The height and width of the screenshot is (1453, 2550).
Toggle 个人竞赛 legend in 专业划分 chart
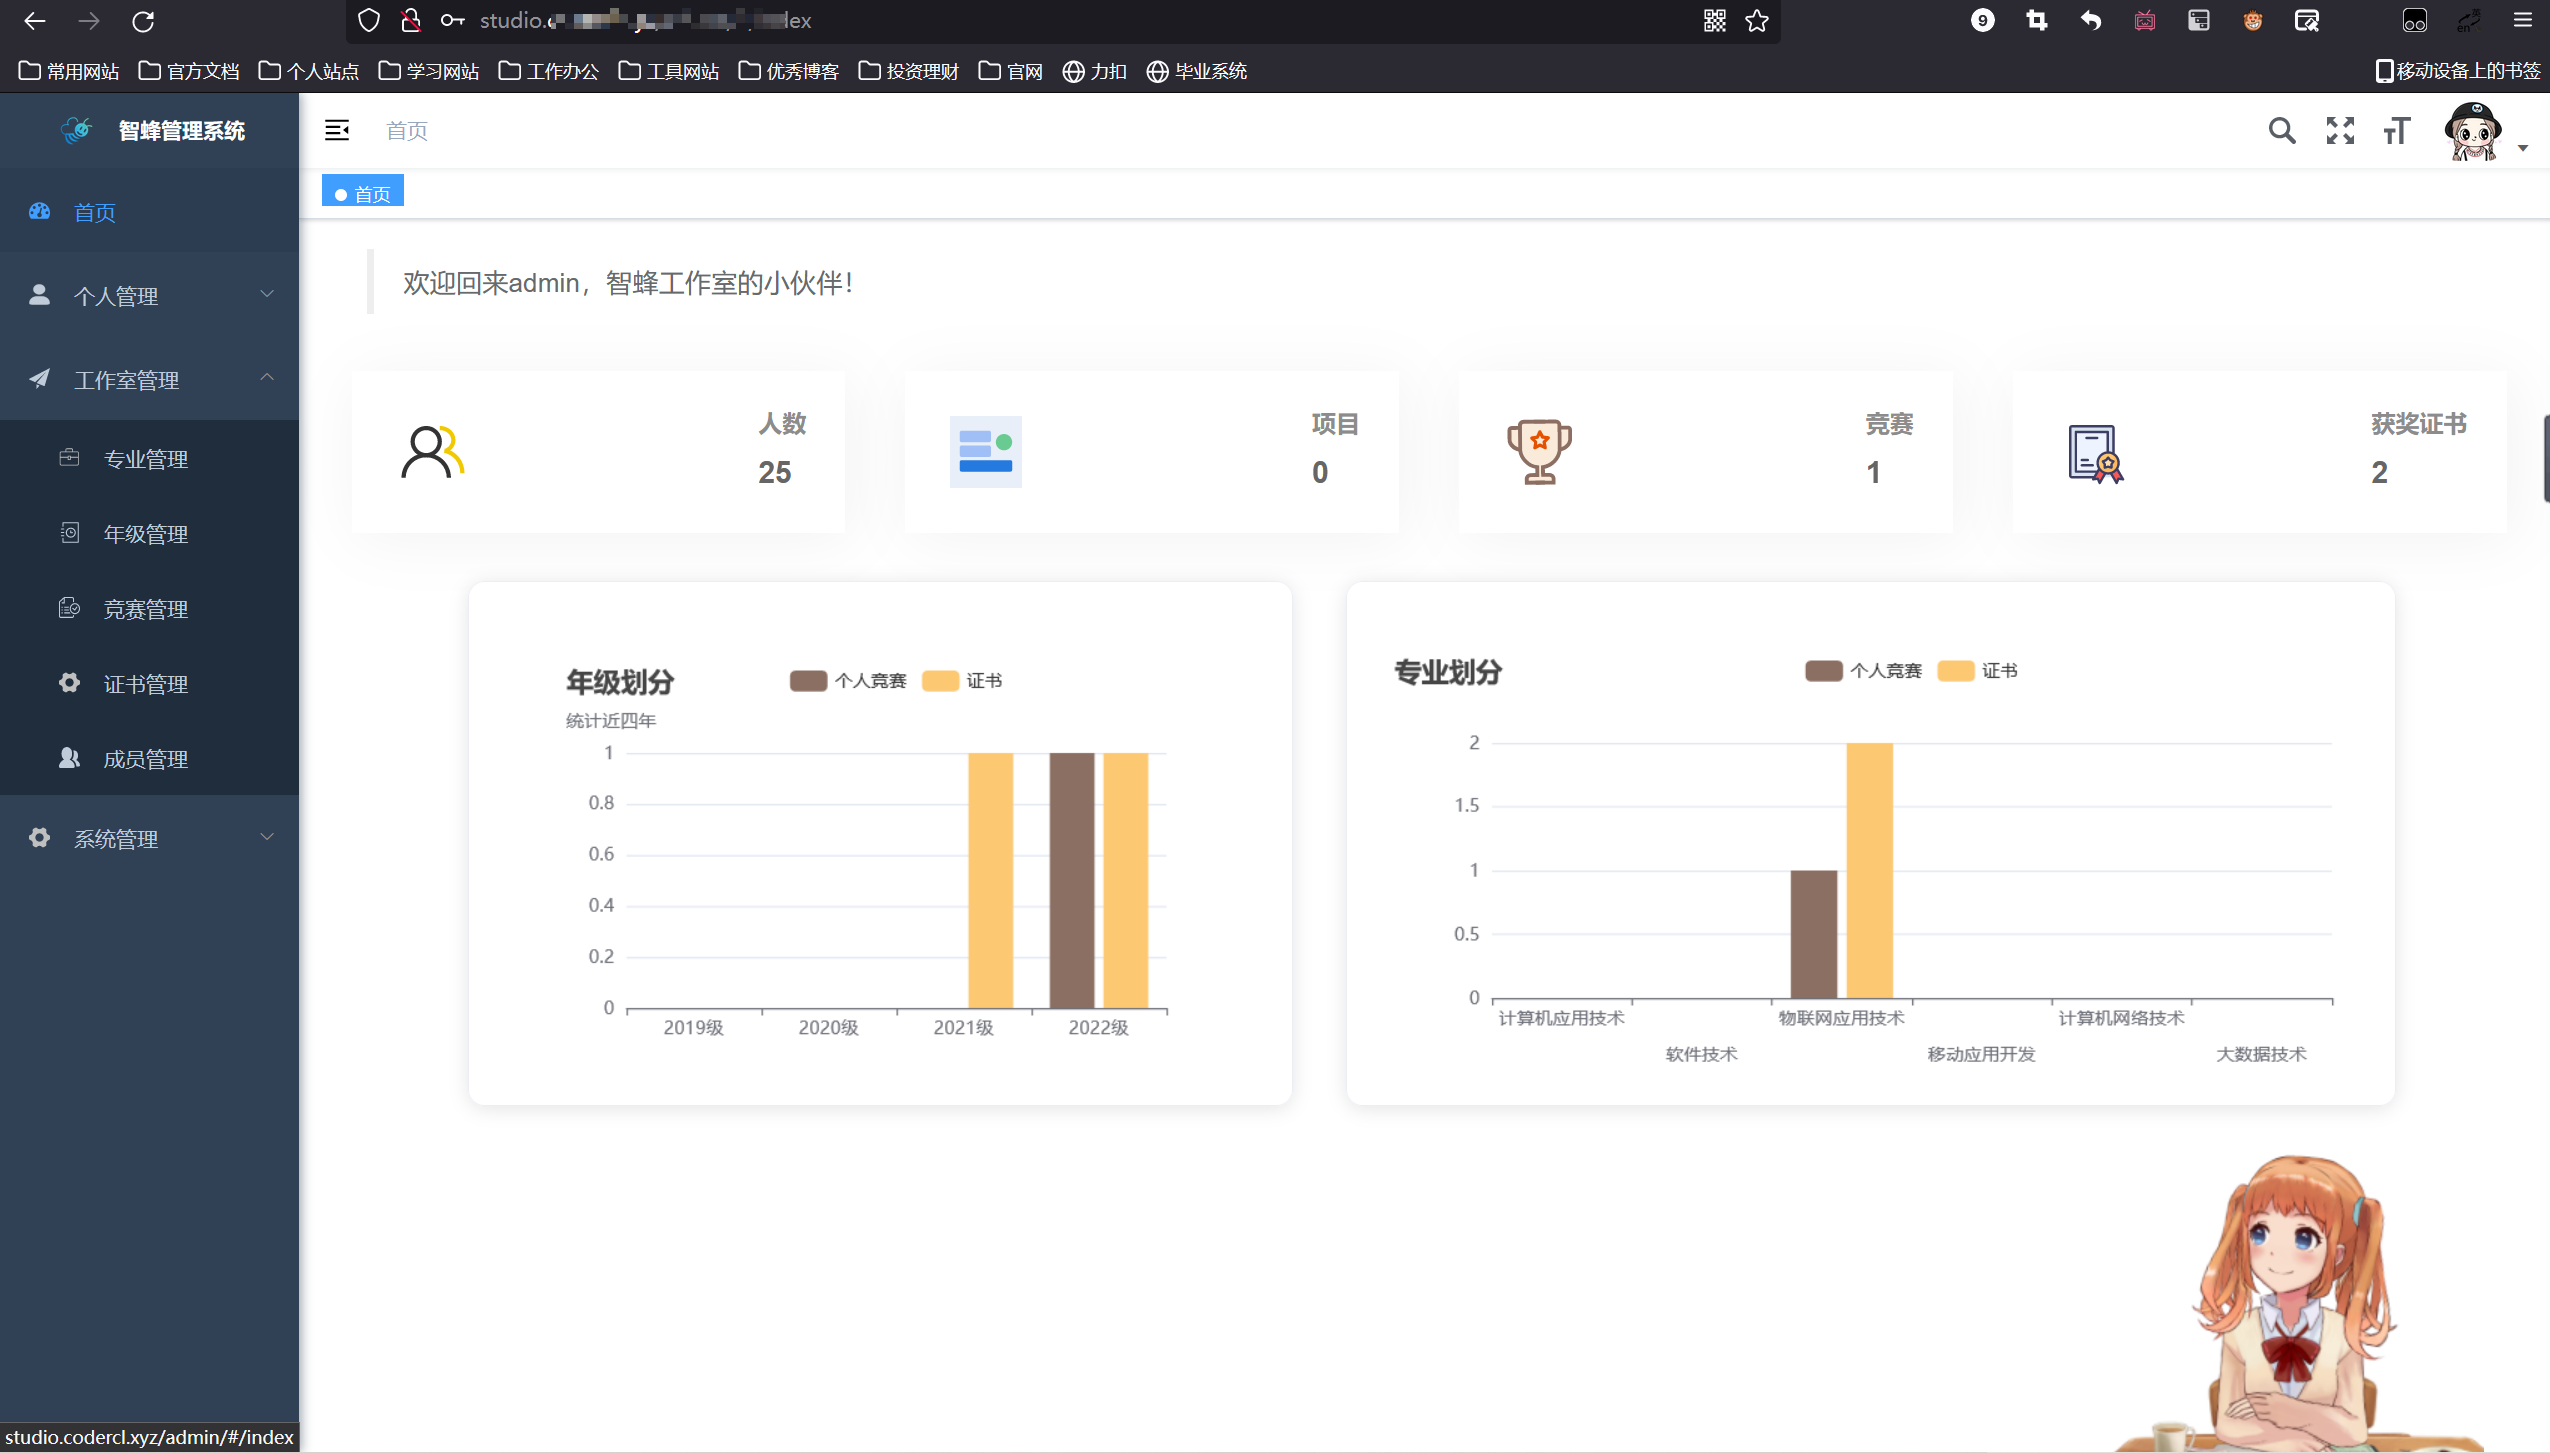(1863, 671)
